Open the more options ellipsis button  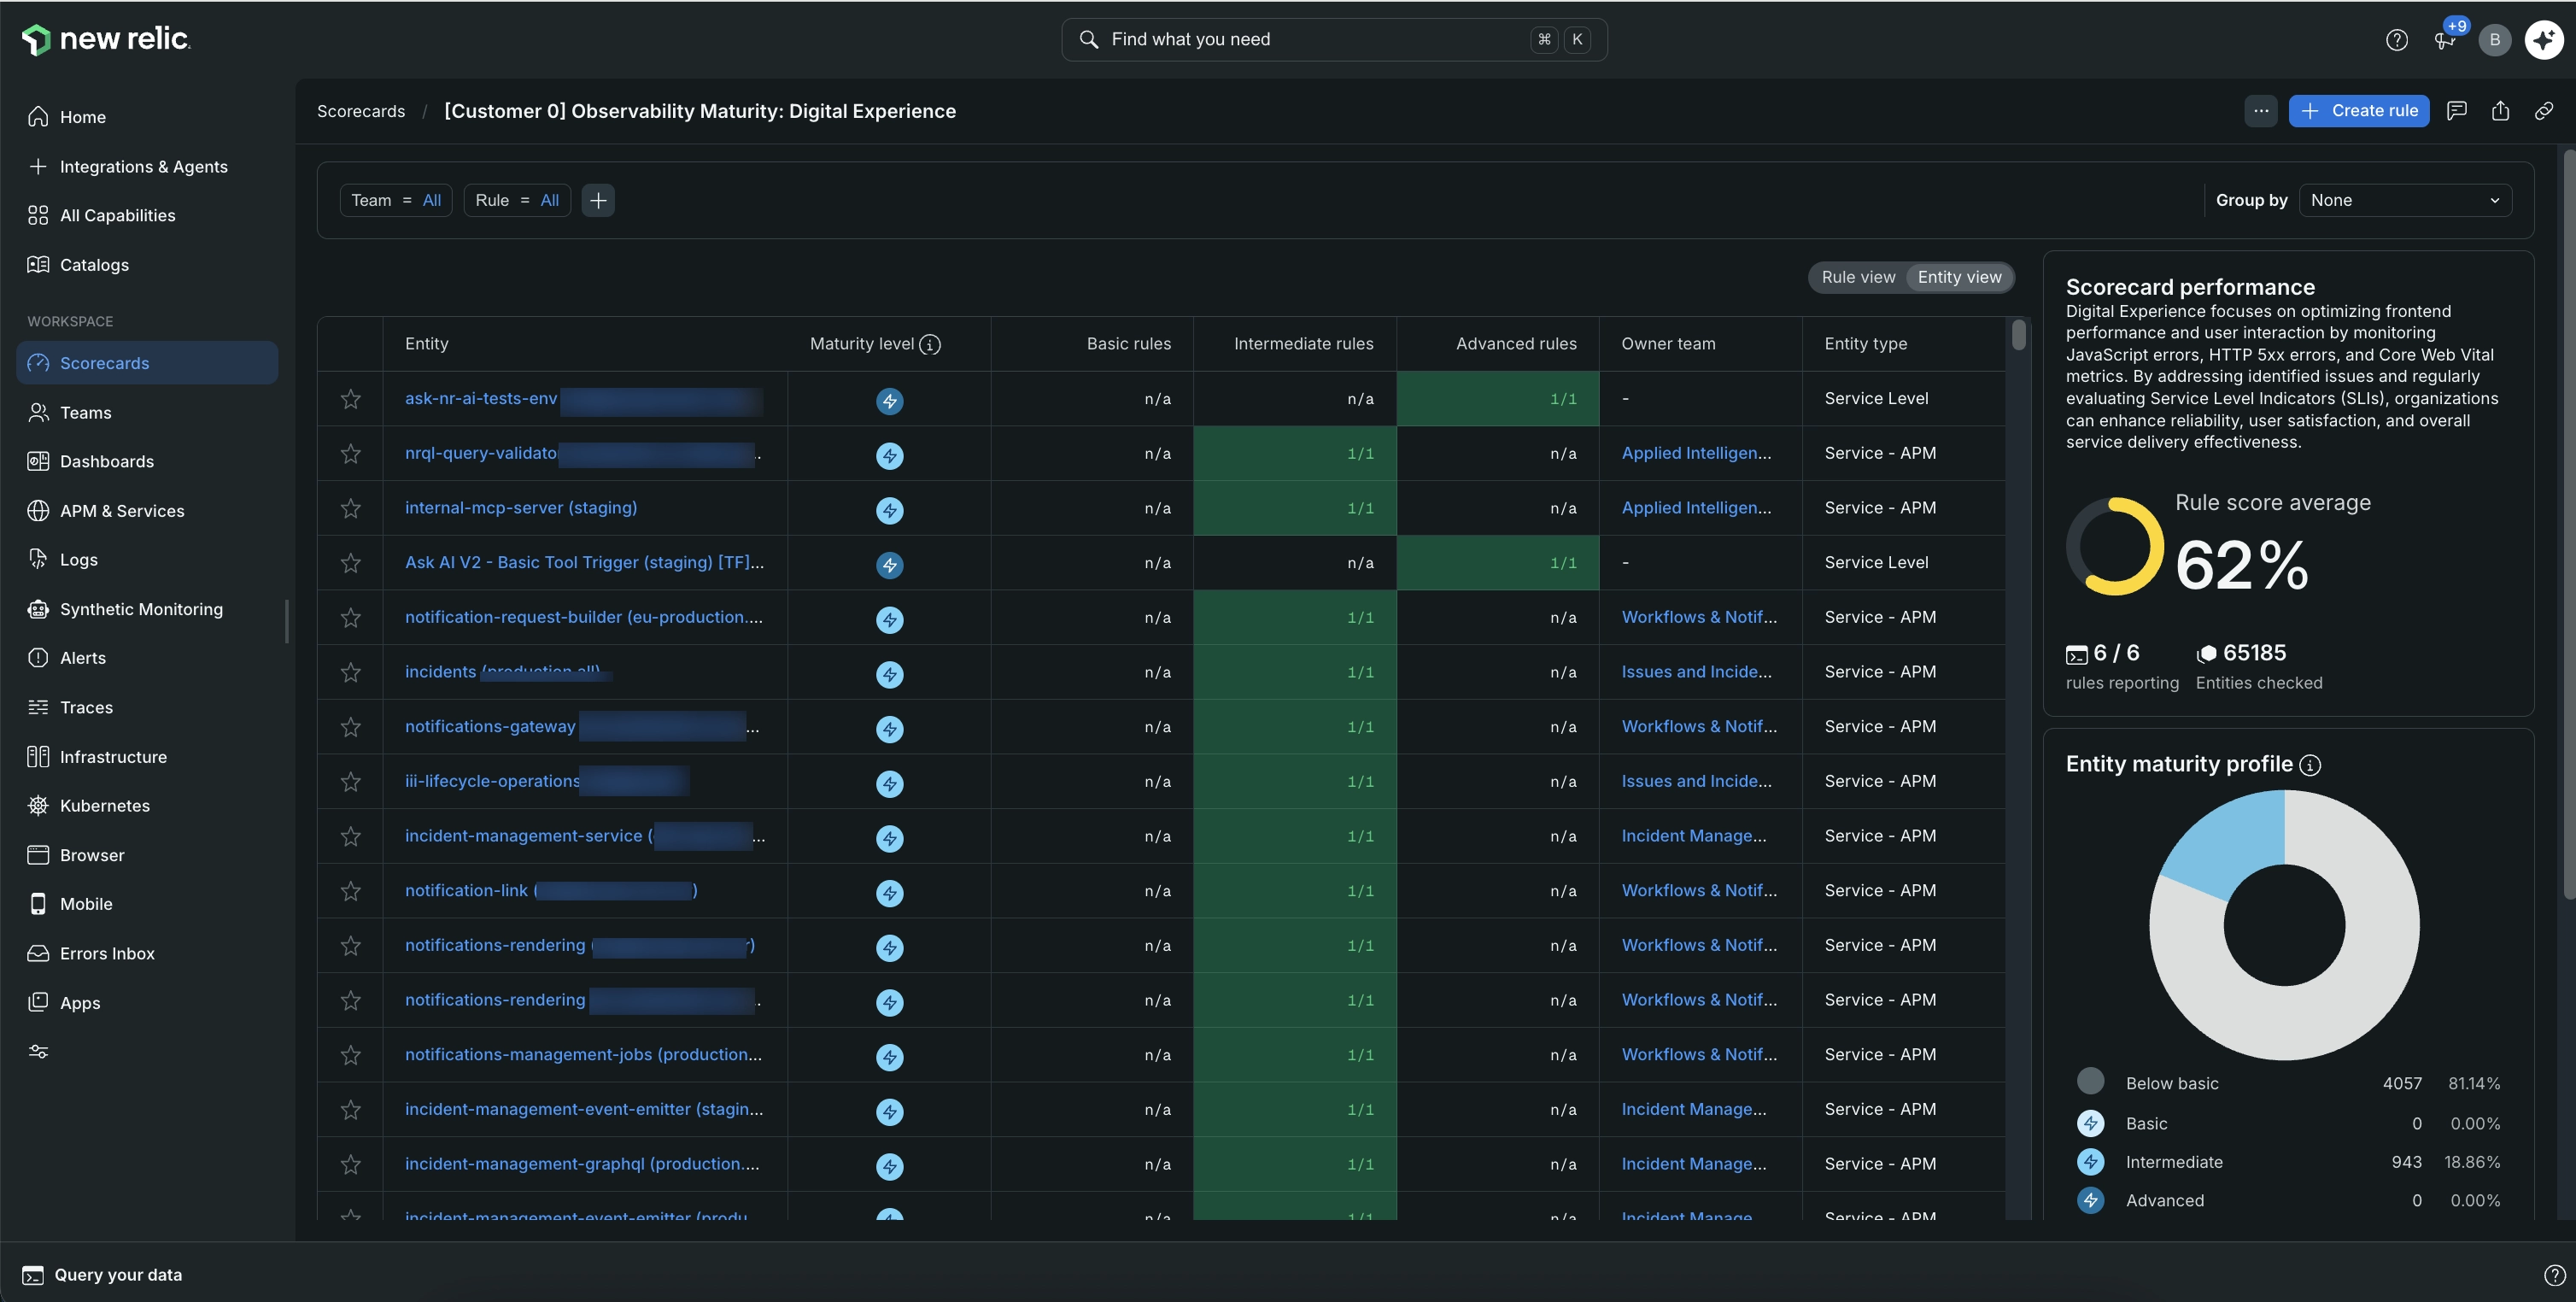[2261, 111]
